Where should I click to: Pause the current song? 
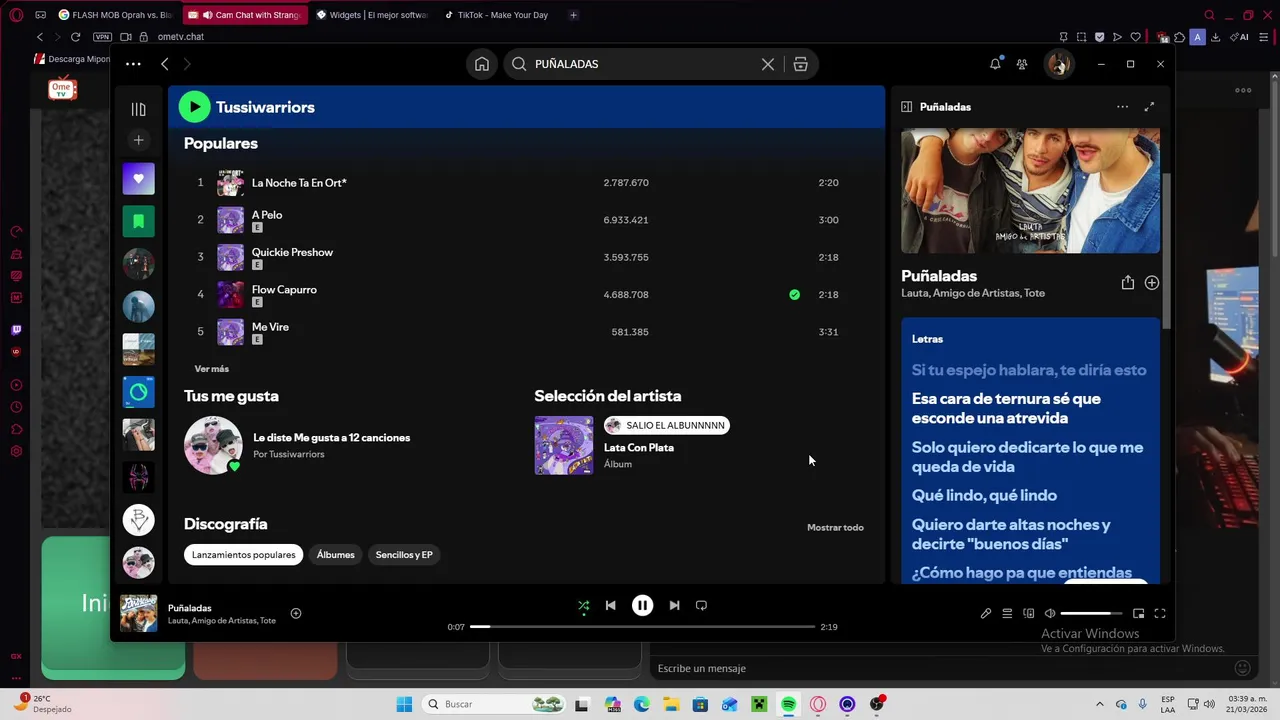click(x=642, y=605)
